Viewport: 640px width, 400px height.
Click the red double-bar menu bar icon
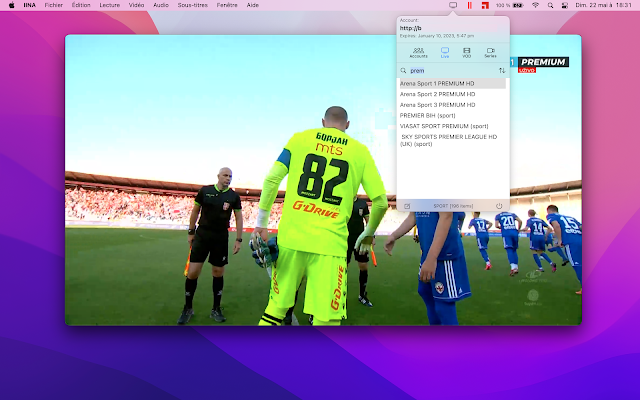[x=469, y=5]
